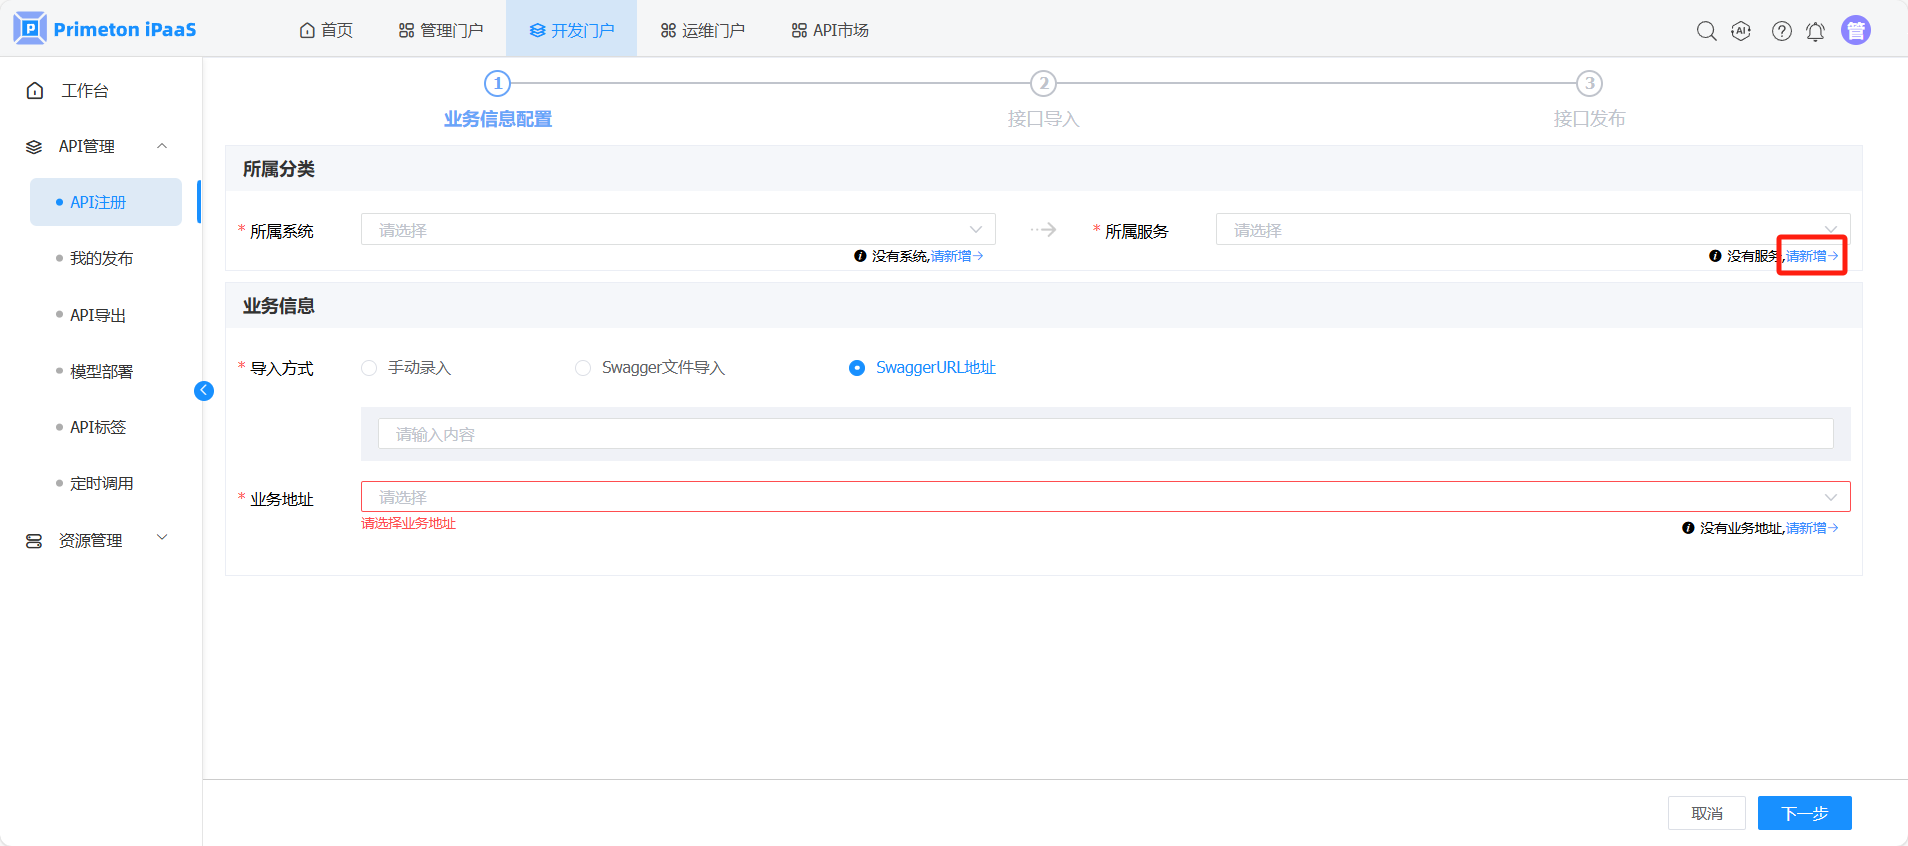Click the user avatar icon

tap(1855, 31)
